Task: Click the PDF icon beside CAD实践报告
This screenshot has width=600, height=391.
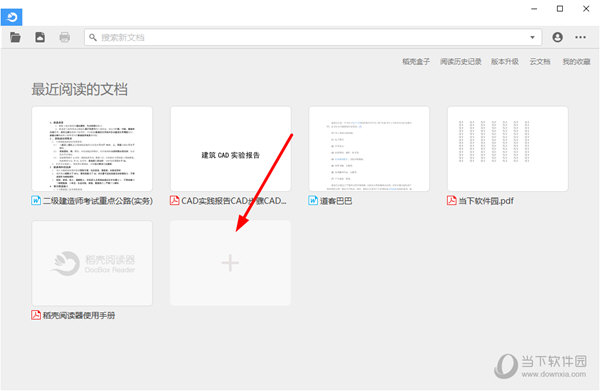Action: [x=174, y=200]
